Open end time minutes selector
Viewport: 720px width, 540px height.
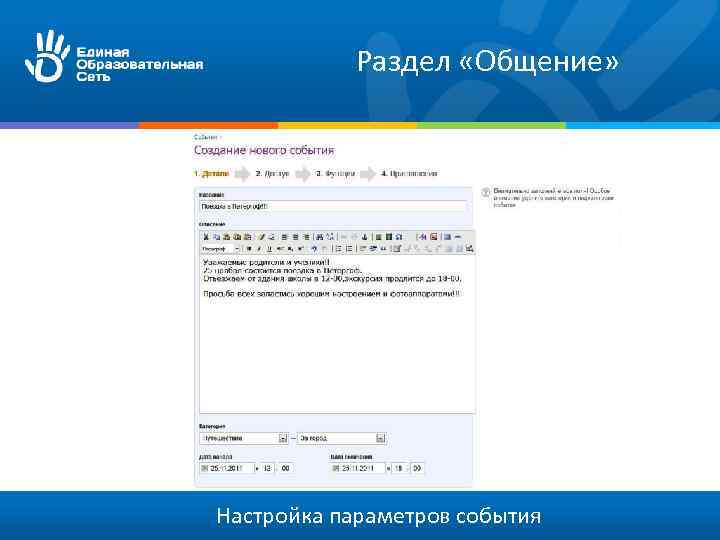(417, 468)
